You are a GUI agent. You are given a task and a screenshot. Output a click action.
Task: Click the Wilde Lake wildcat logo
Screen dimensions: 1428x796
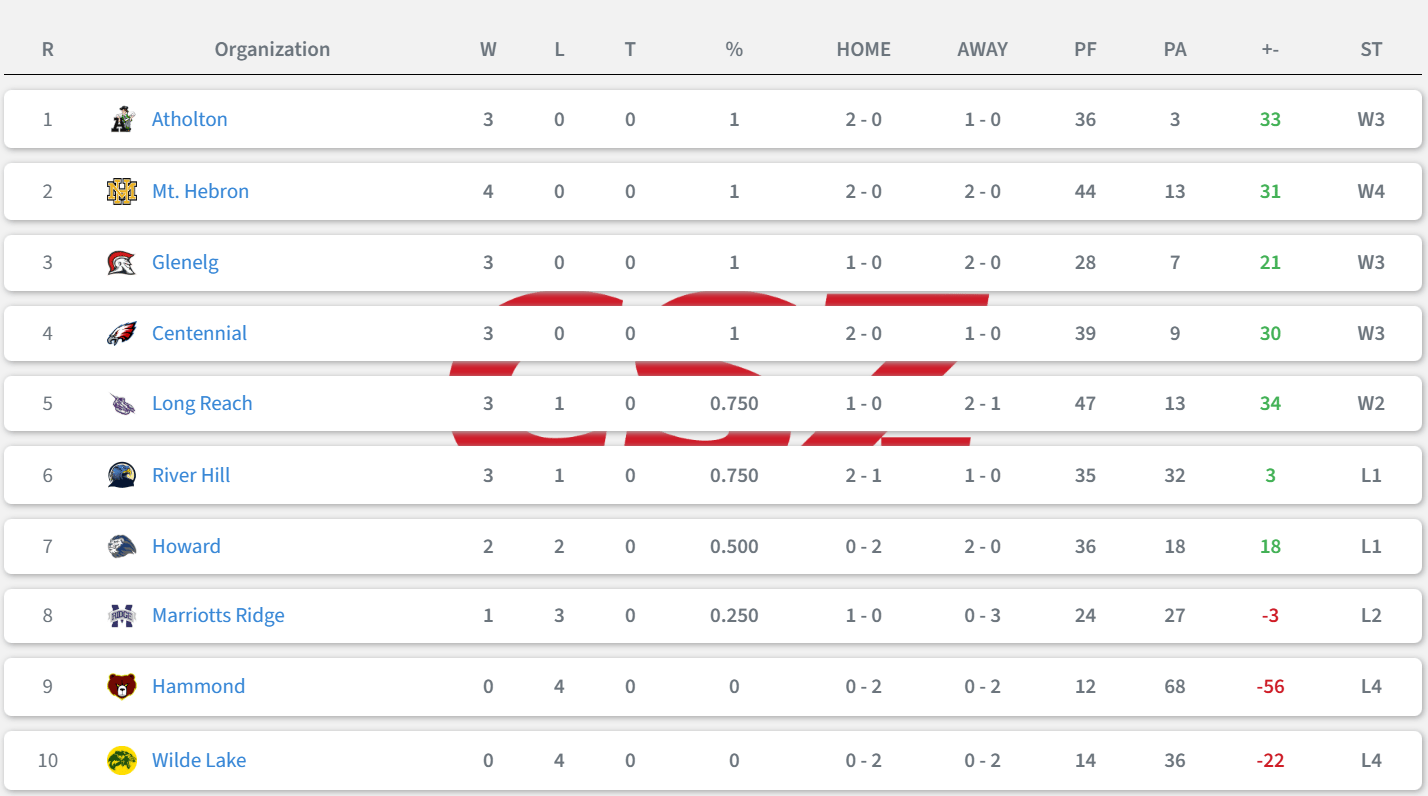pyautogui.click(x=122, y=760)
